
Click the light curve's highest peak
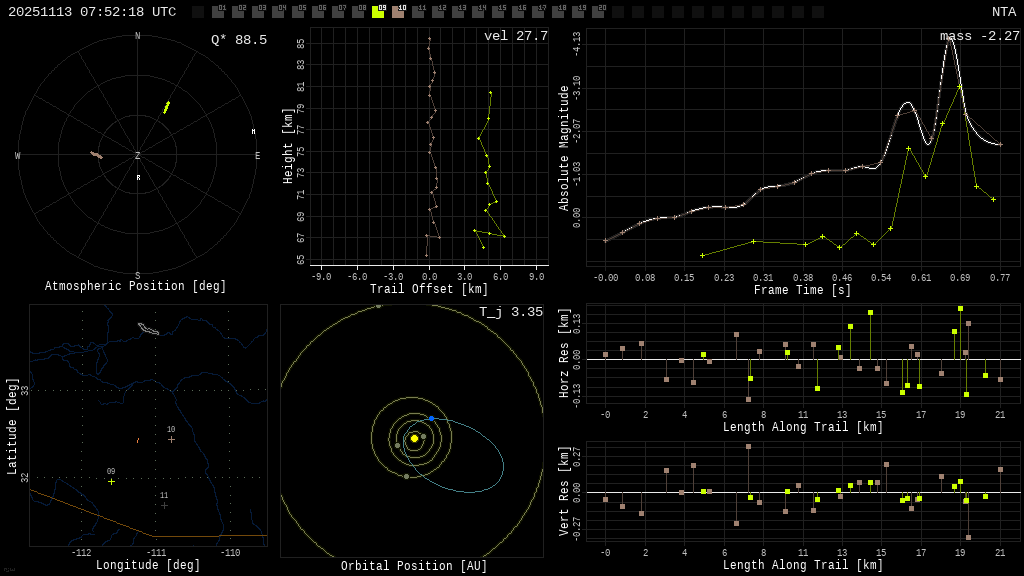click(x=950, y=38)
